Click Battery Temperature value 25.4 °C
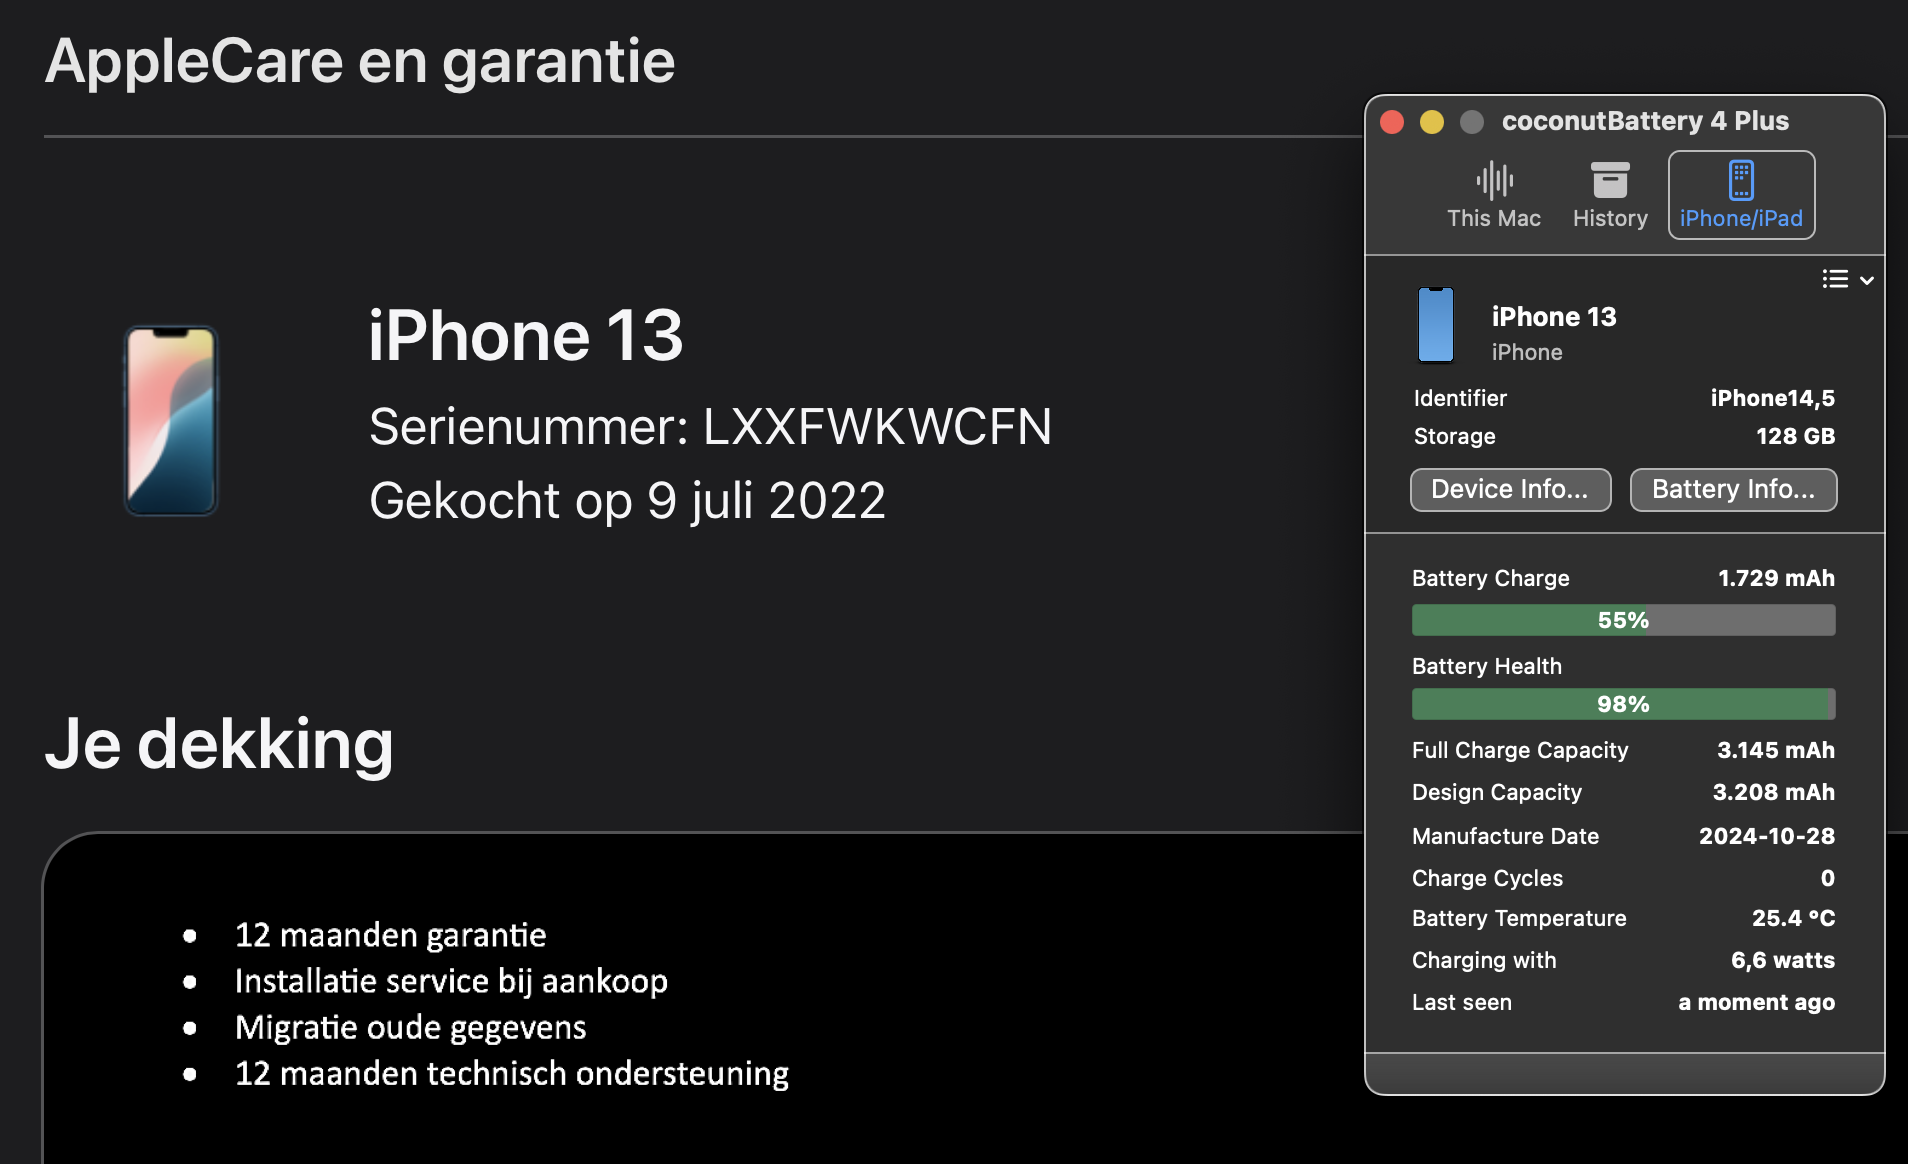Screen dimensions: 1908x1164 pos(1793,918)
